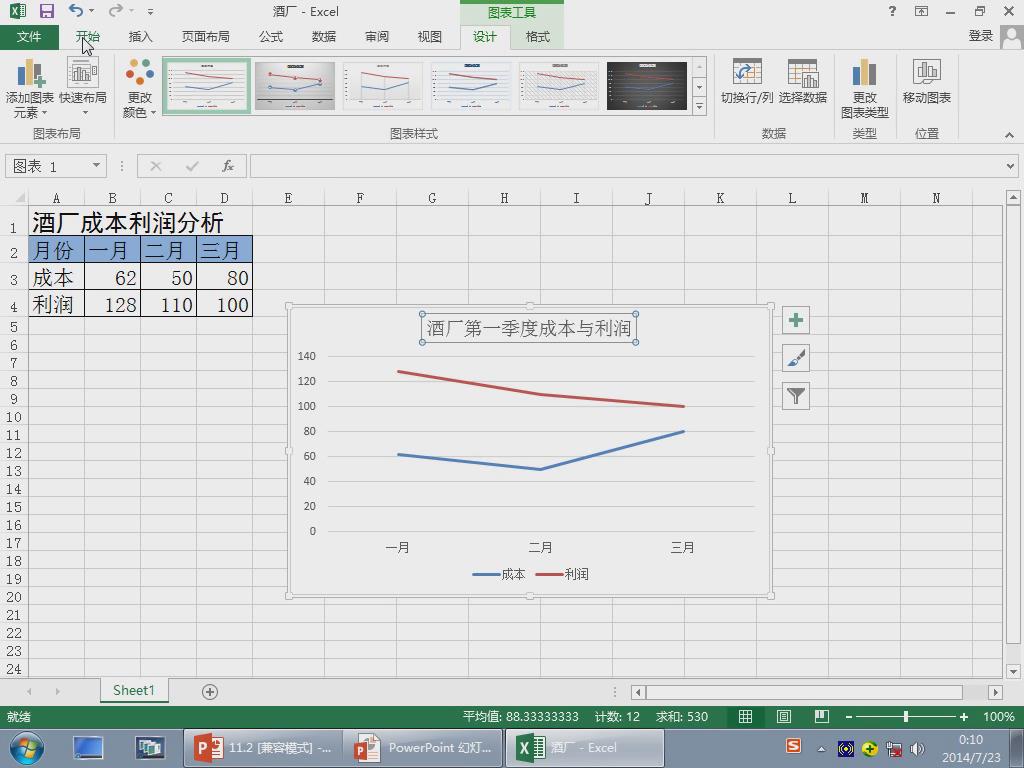This screenshot has width=1024, height=768.
Task: Open the Name Box dropdown
Action: pyautogui.click(x=96, y=166)
